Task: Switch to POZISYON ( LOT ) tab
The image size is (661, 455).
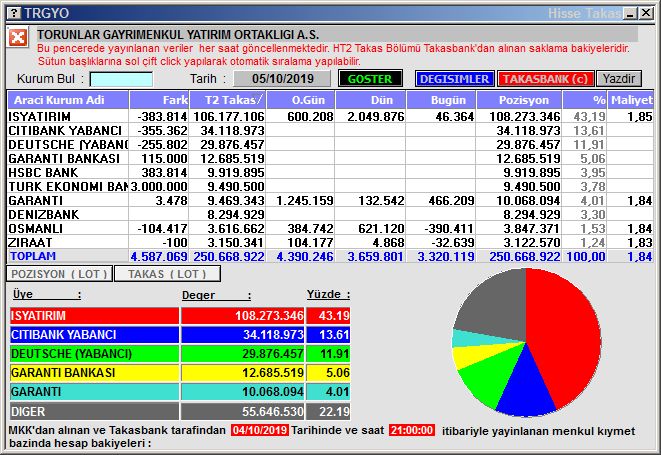Action: [x=59, y=274]
